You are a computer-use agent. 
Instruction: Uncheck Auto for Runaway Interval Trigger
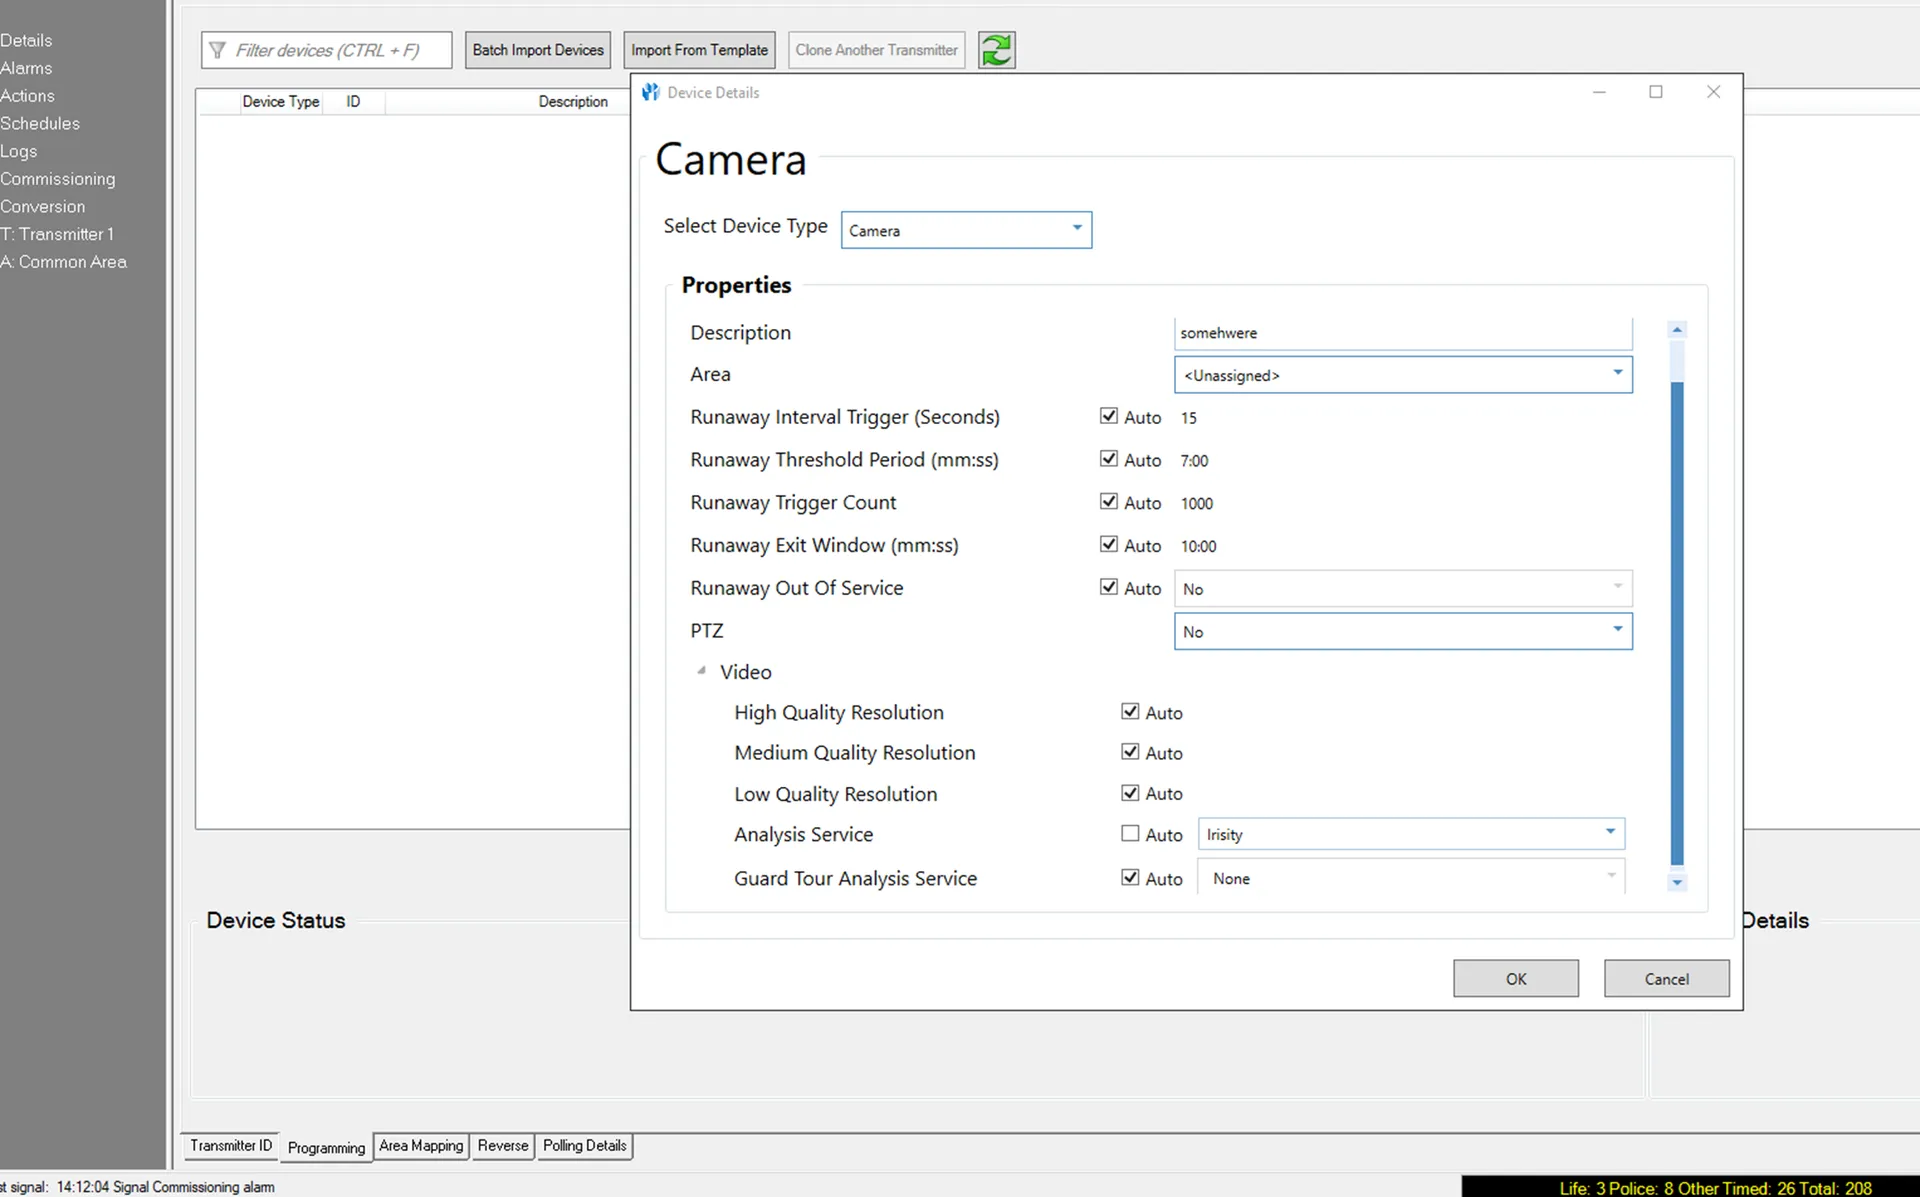coord(1108,416)
